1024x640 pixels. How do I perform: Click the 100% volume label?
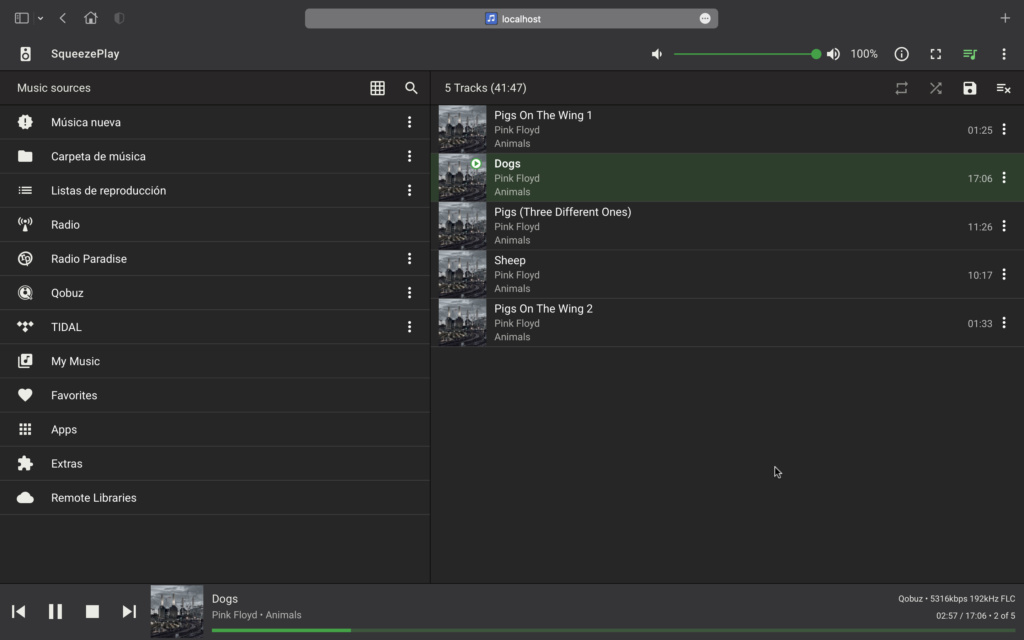point(864,54)
